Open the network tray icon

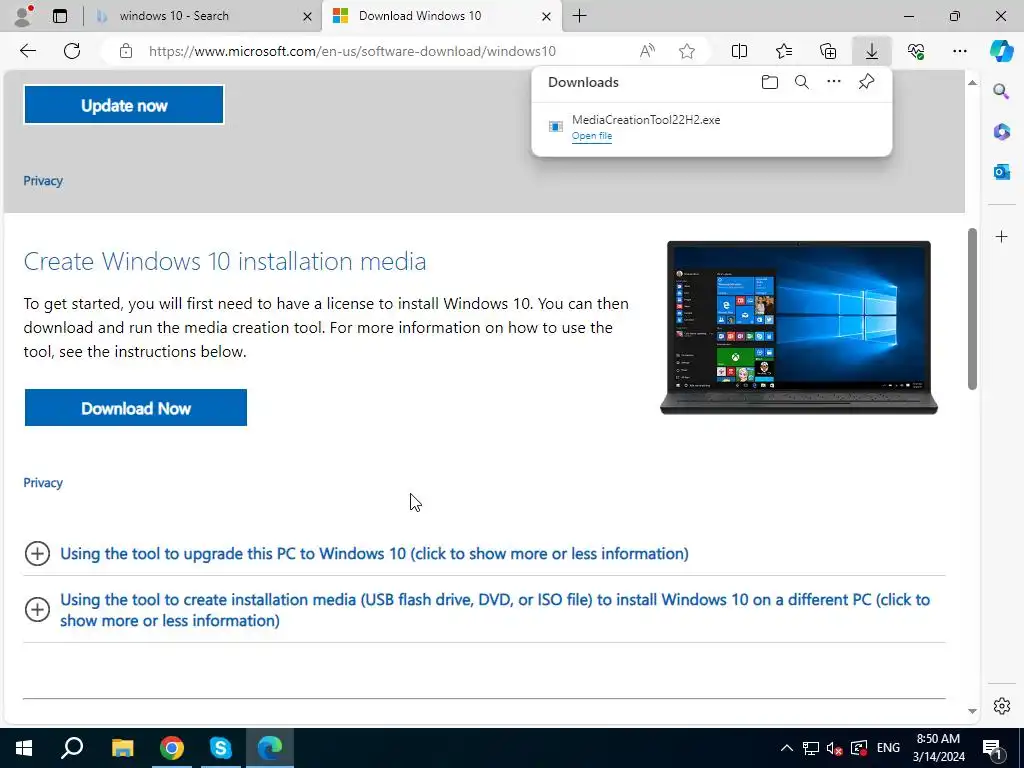click(x=810, y=748)
